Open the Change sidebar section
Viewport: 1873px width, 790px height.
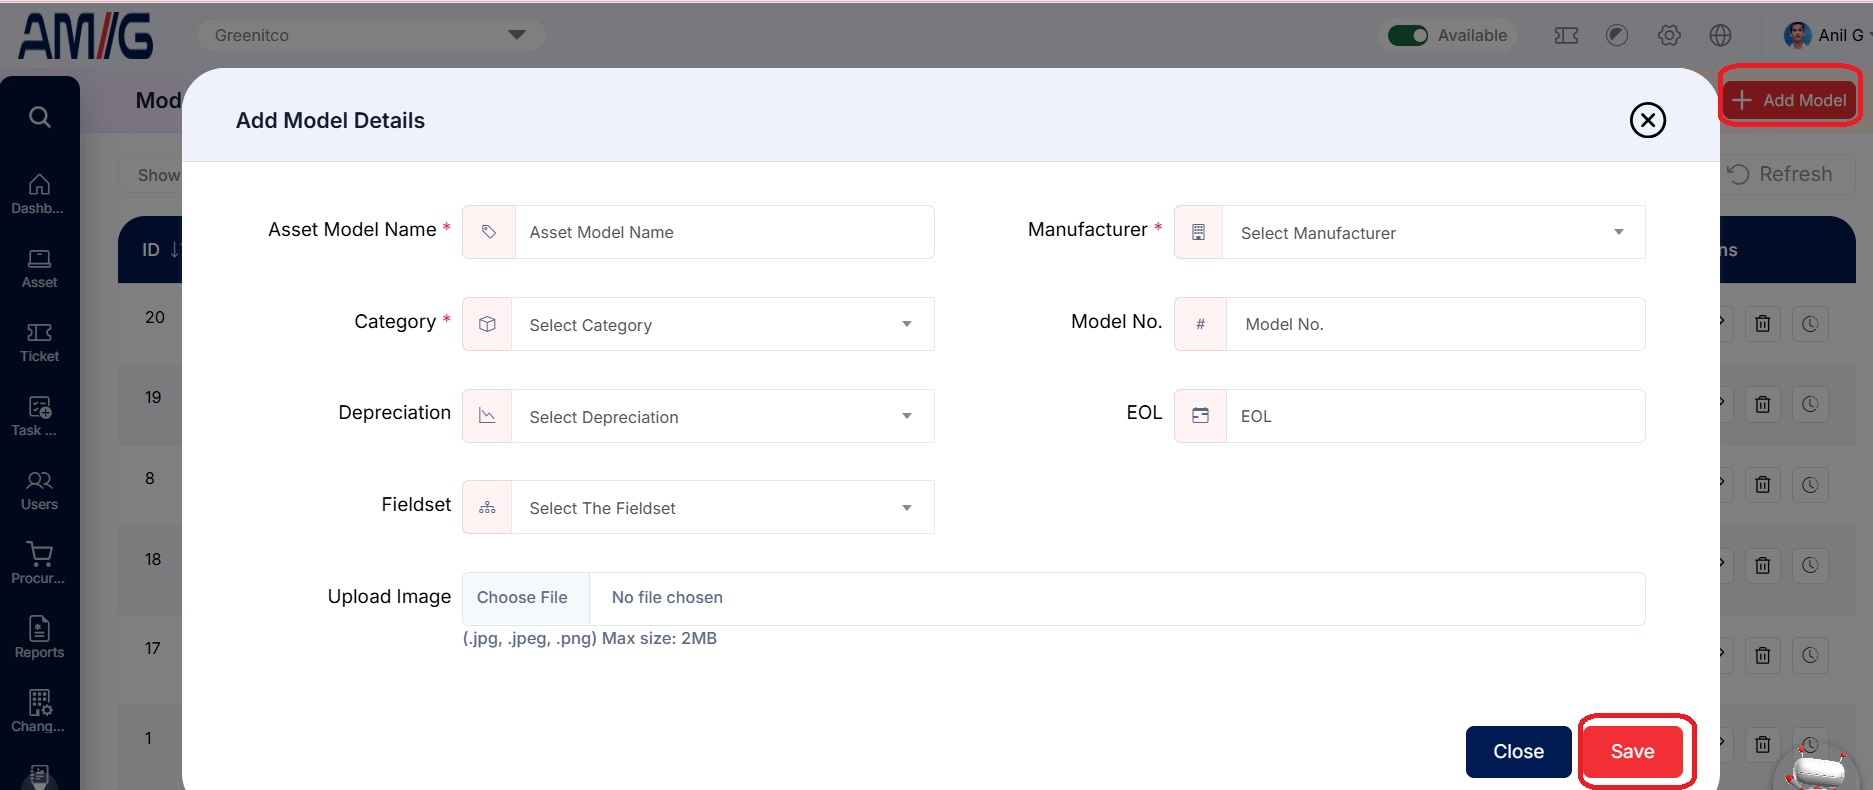(39, 712)
